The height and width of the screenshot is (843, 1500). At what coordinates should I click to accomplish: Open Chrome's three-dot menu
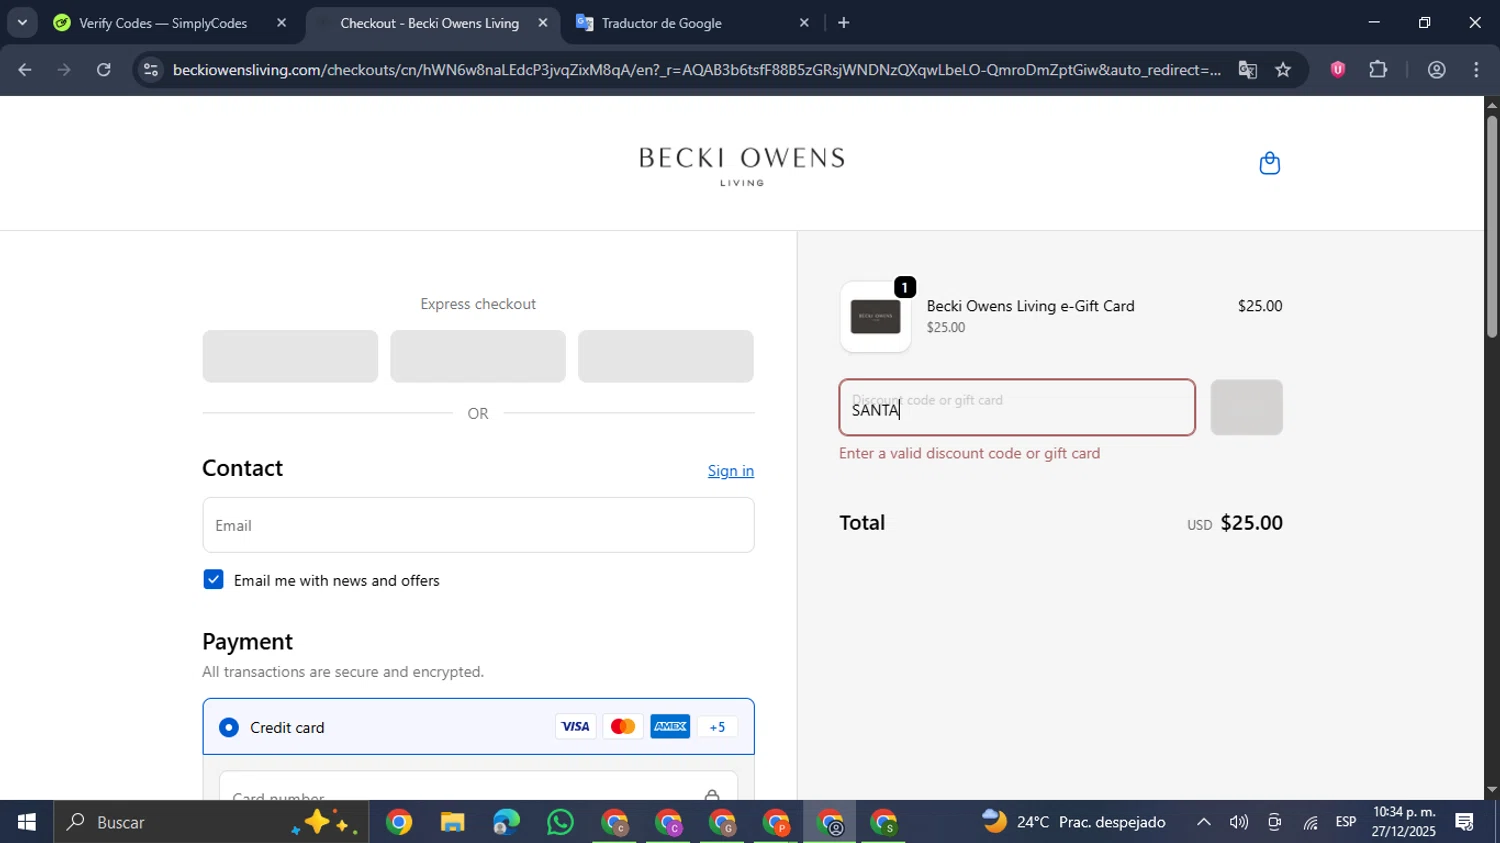pos(1476,70)
